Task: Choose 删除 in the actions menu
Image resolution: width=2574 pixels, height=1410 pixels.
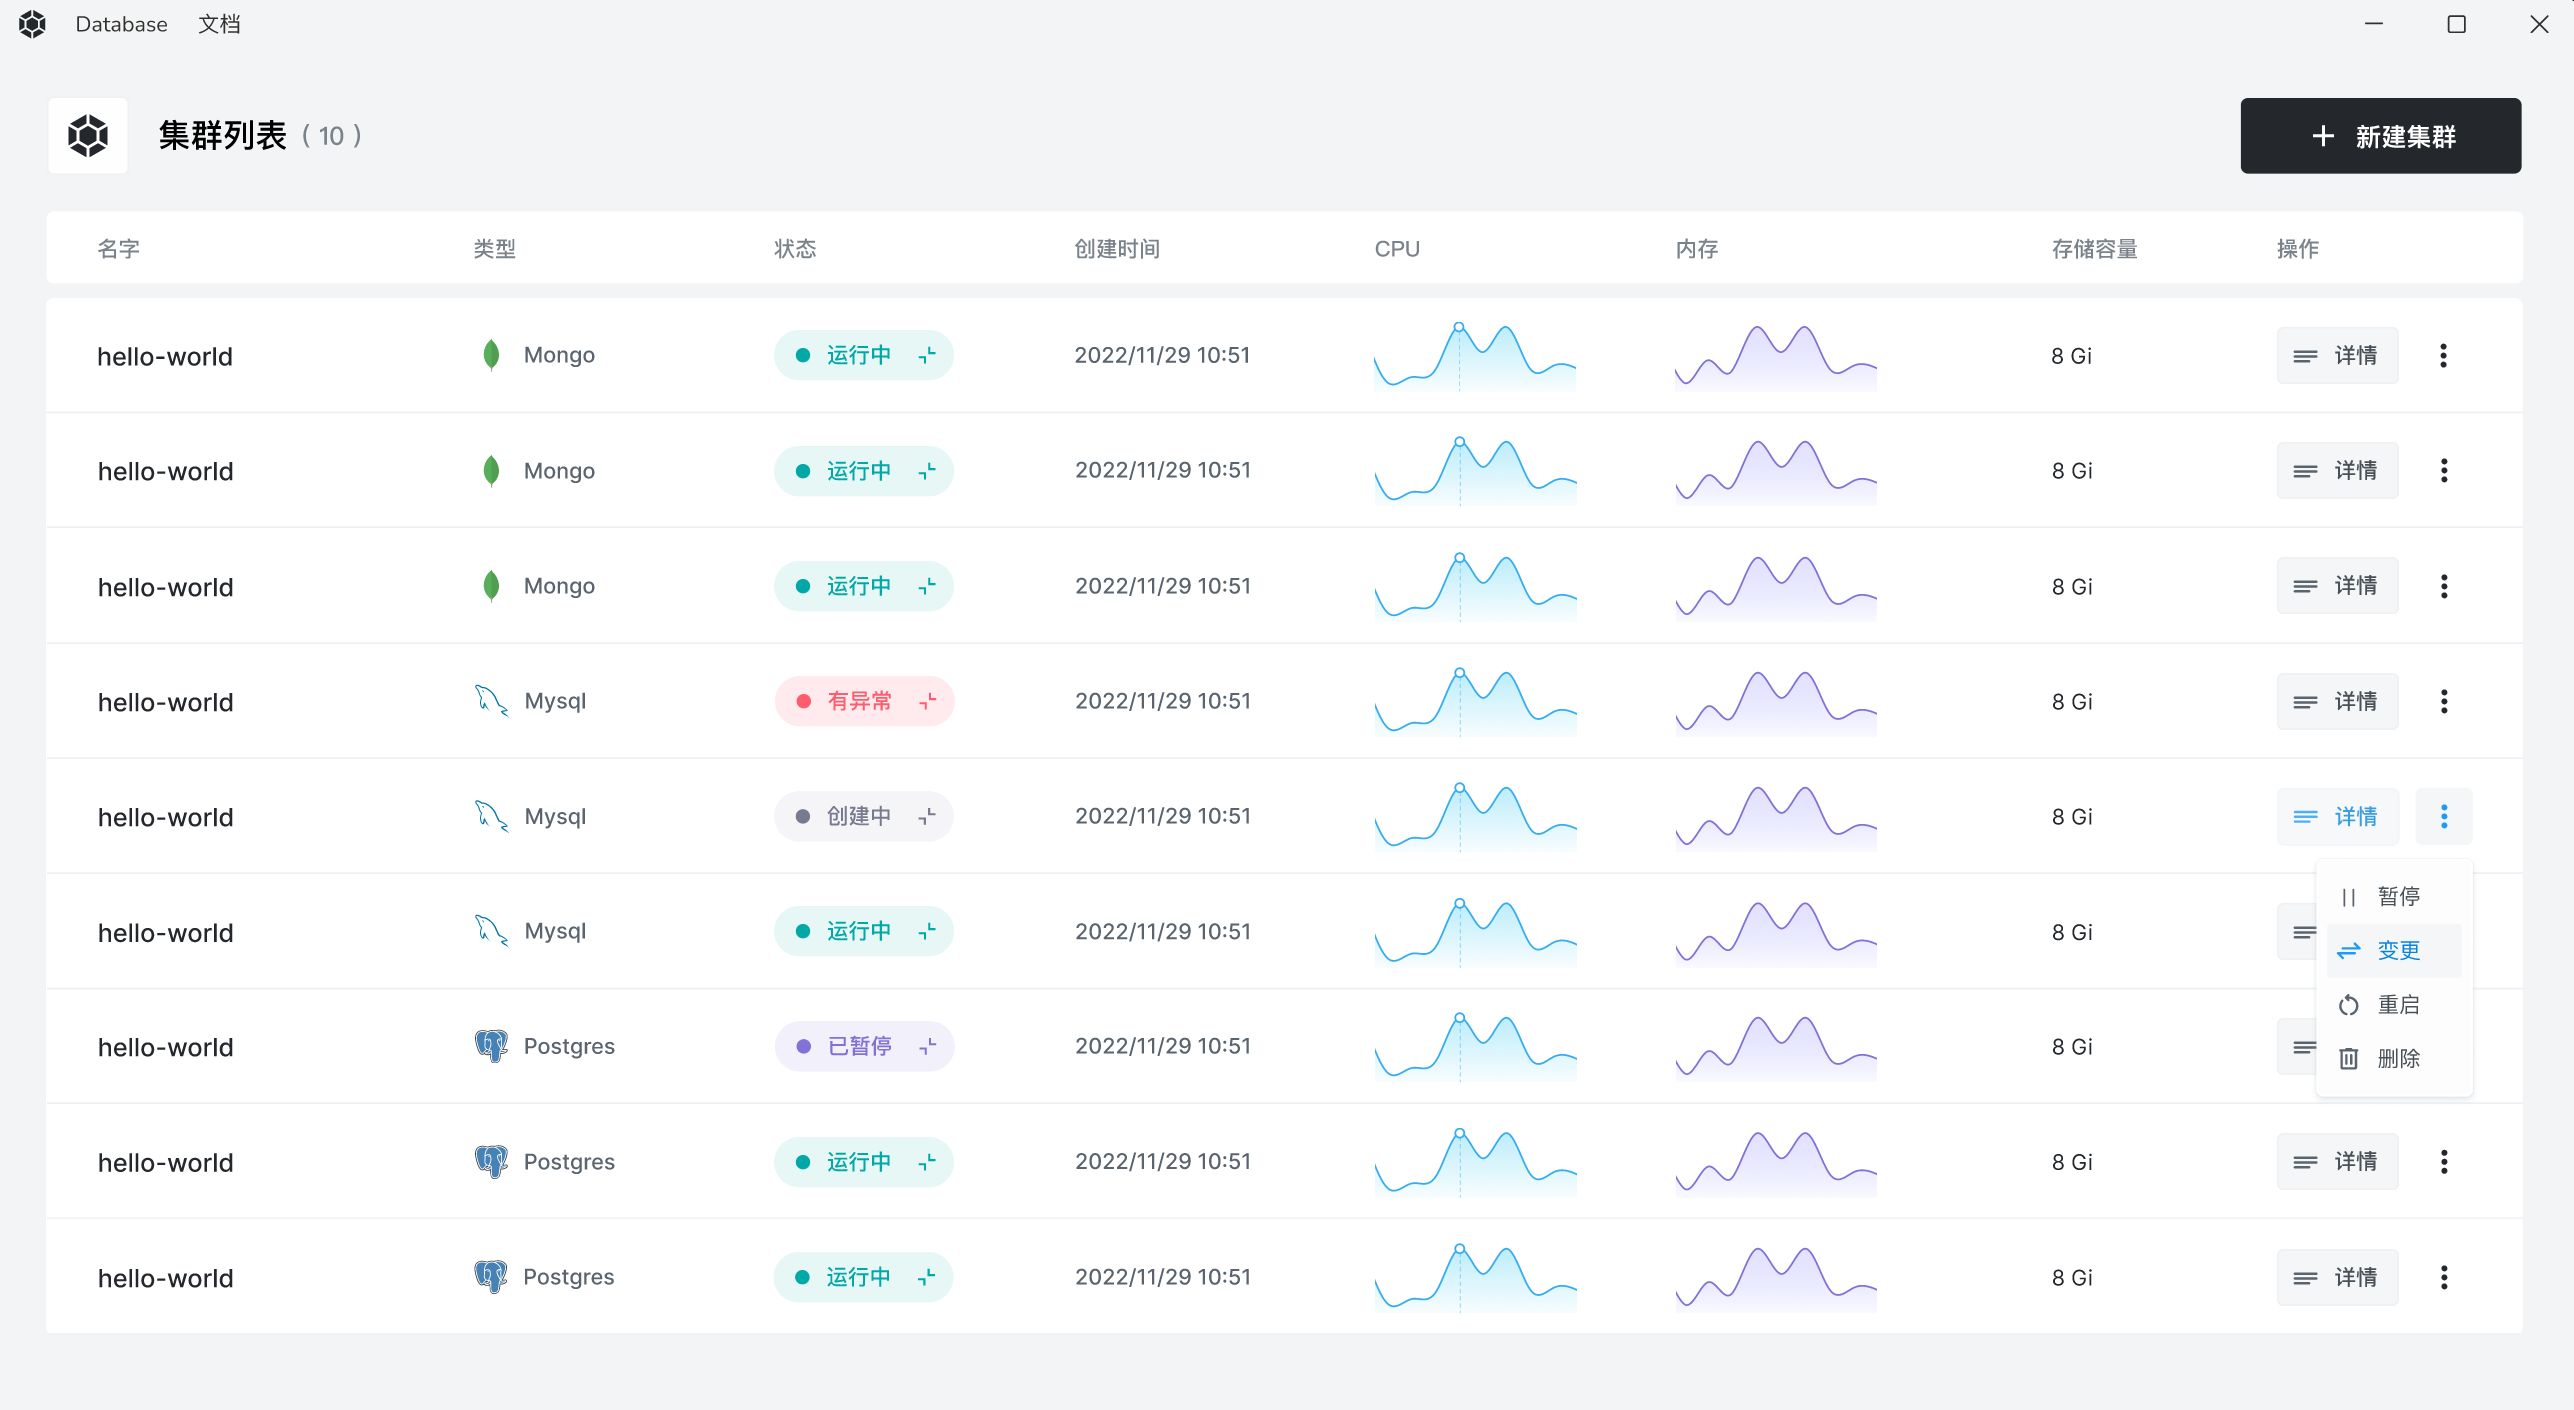Action: point(2394,1058)
